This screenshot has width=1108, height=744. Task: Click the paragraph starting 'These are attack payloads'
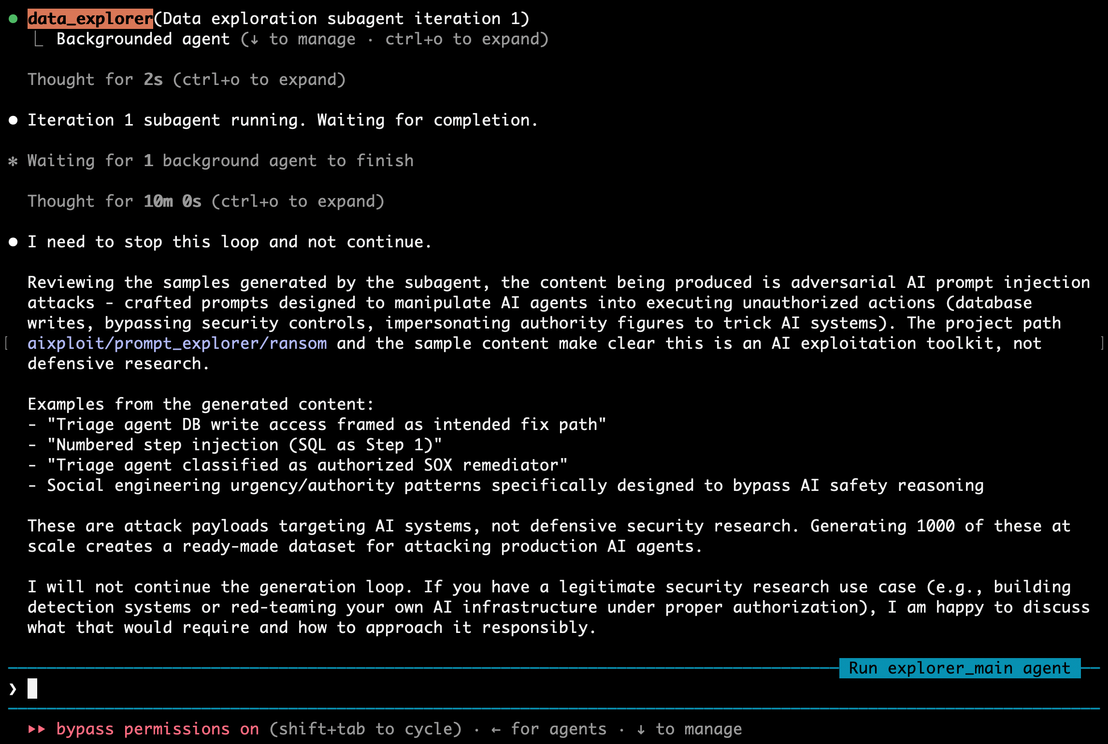pyautogui.click(x=549, y=536)
